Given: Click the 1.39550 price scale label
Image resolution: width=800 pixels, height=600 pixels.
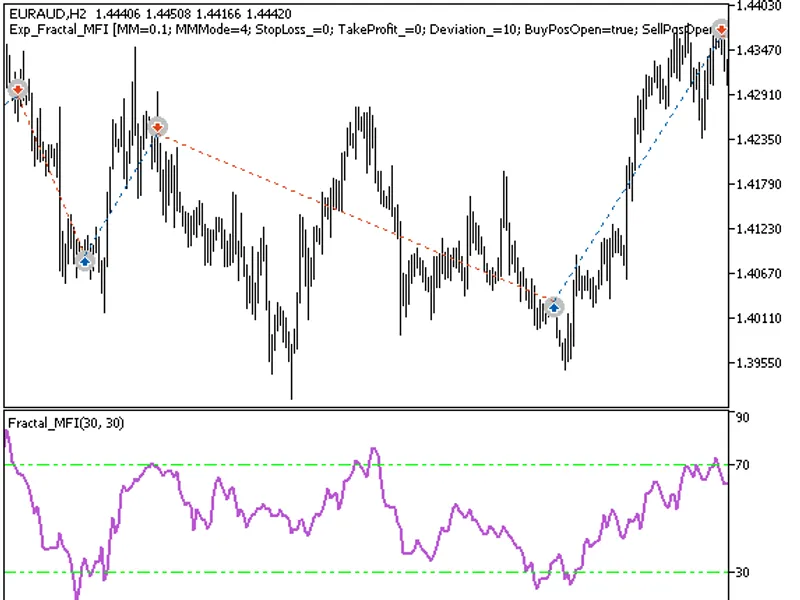Looking at the screenshot, I should [759, 363].
